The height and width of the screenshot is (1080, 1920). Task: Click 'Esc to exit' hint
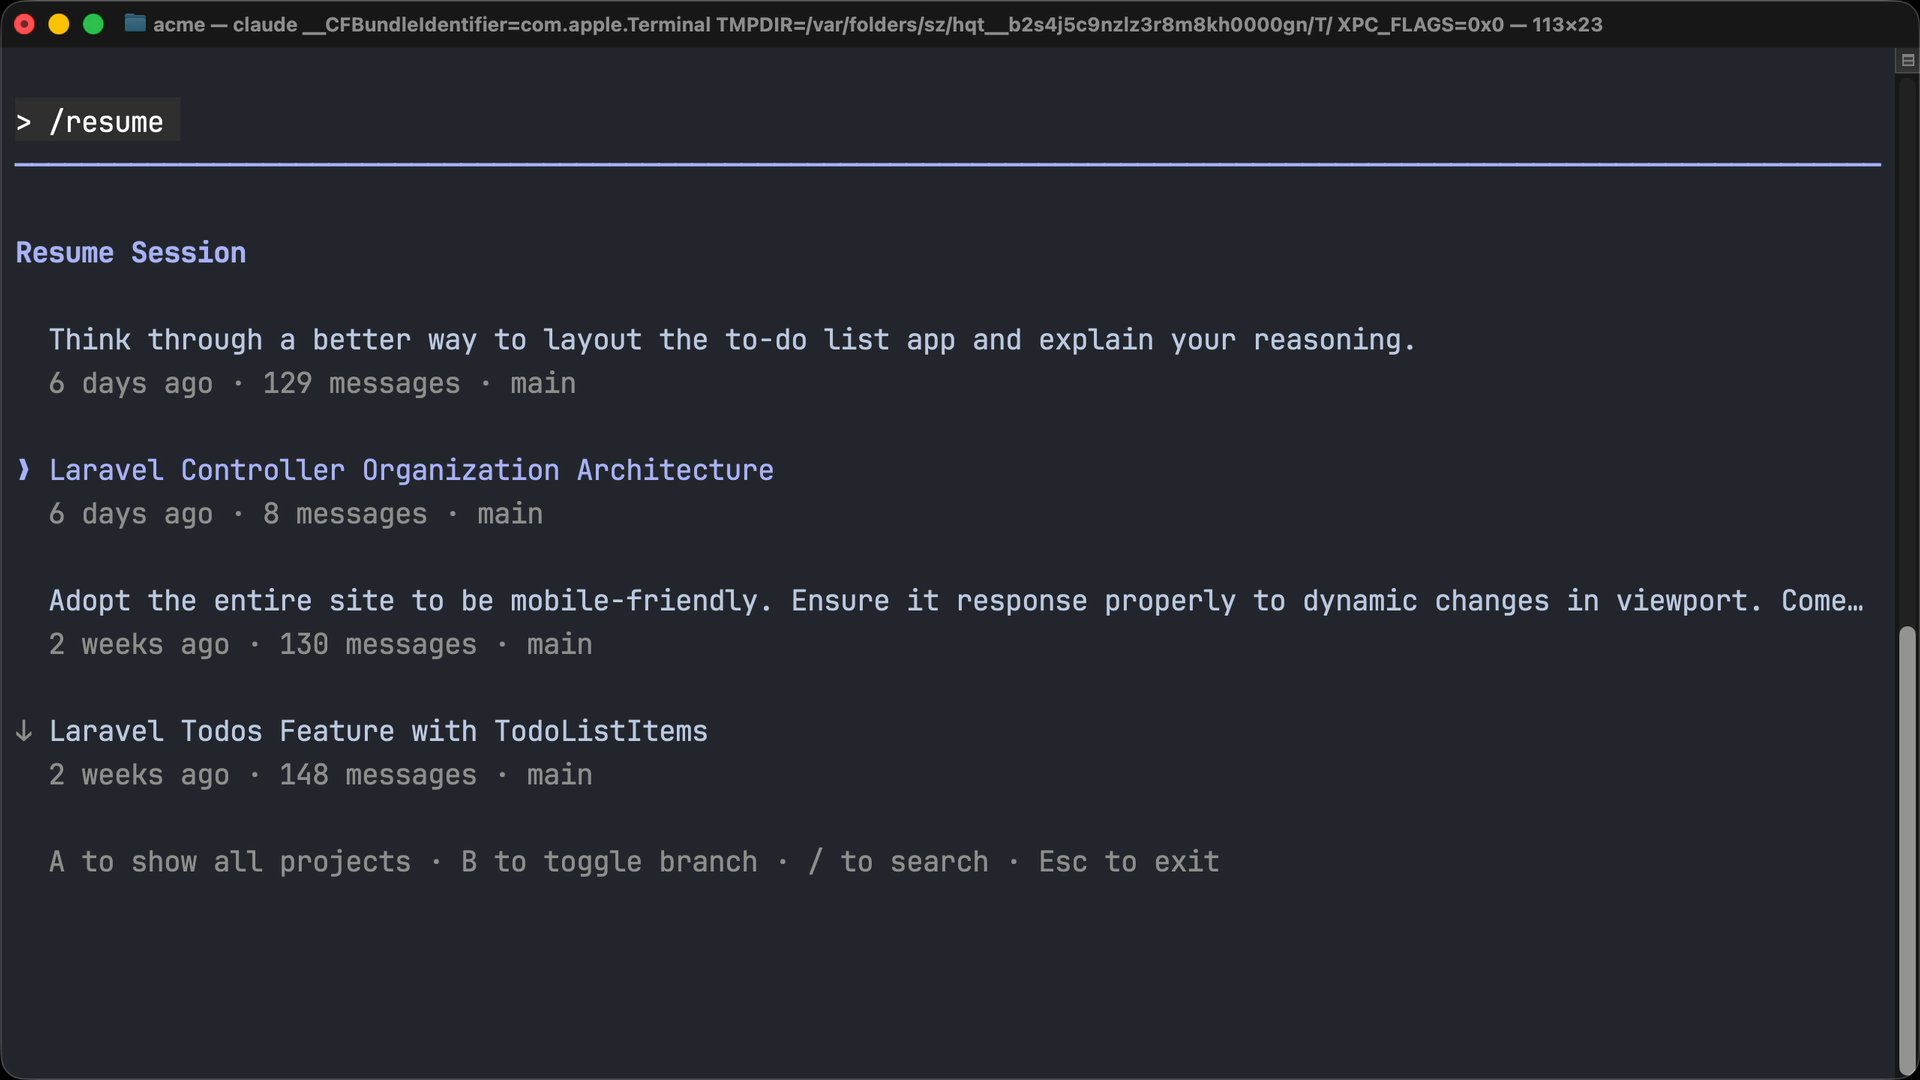pos(1128,861)
